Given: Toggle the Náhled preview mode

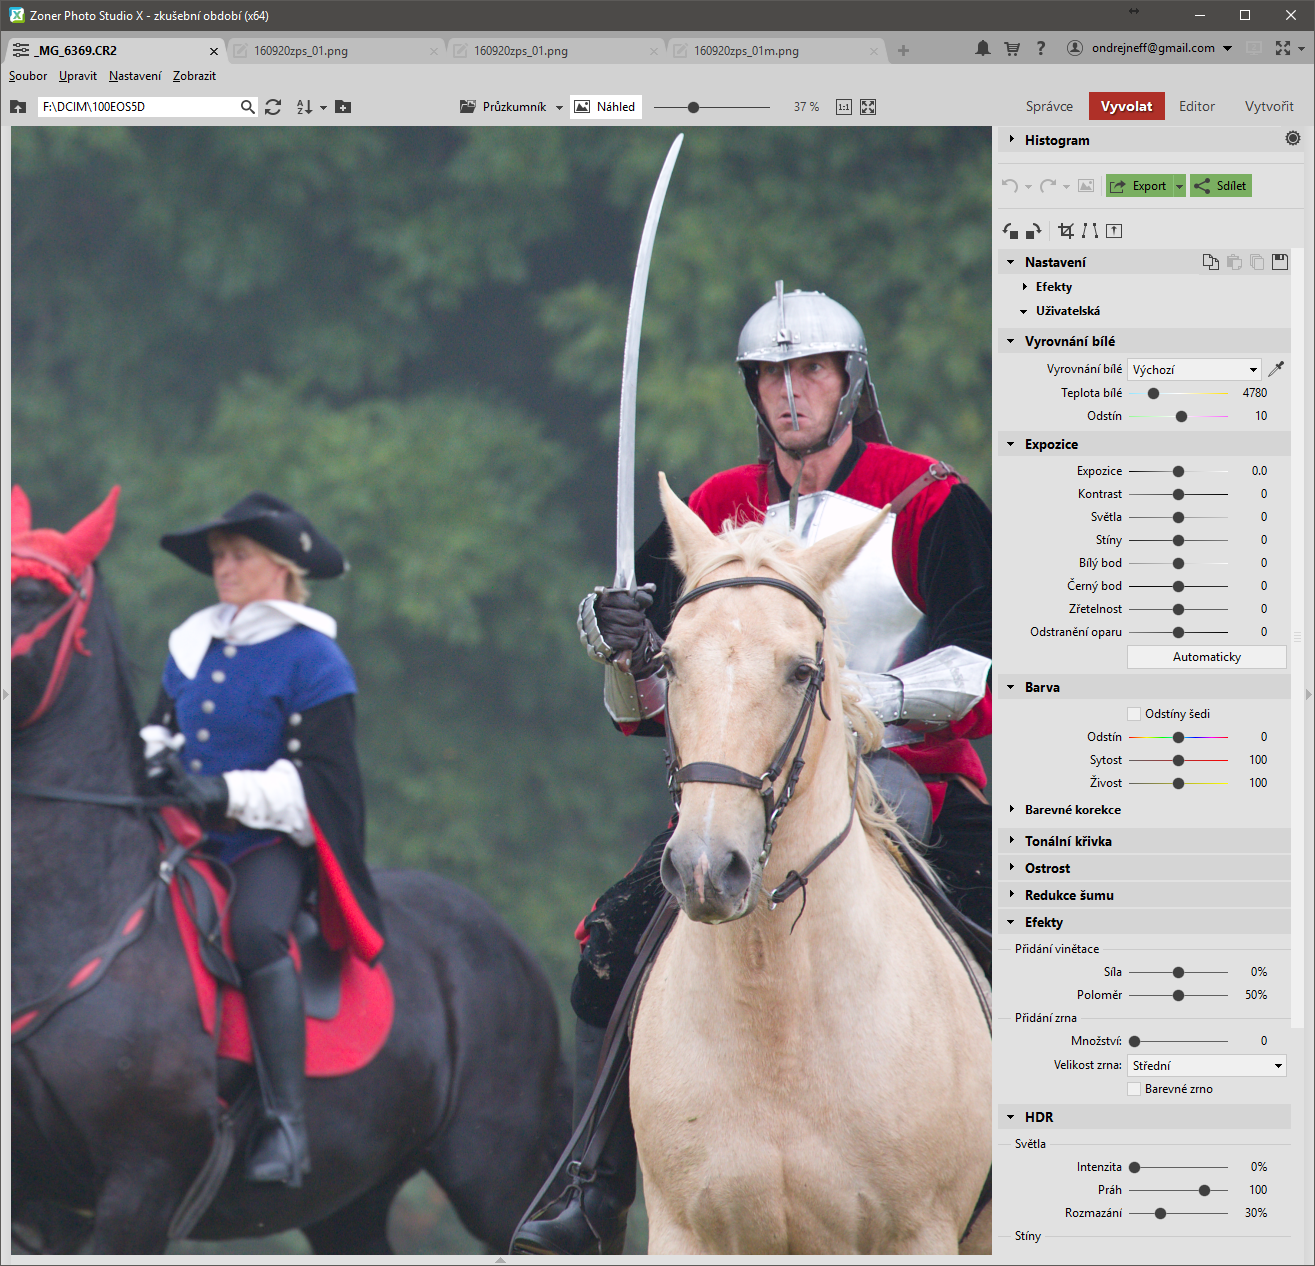Looking at the screenshot, I should pos(606,107).
